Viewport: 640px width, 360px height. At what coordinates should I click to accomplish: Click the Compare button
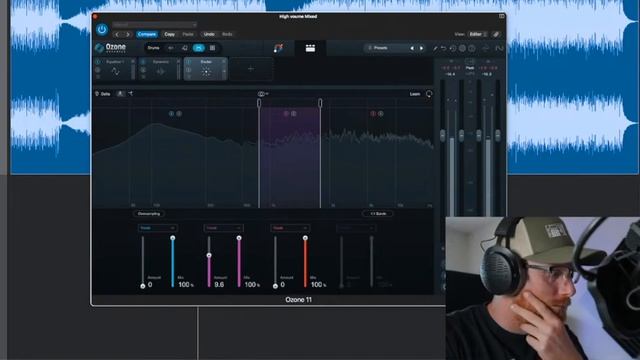pos(147,34)
